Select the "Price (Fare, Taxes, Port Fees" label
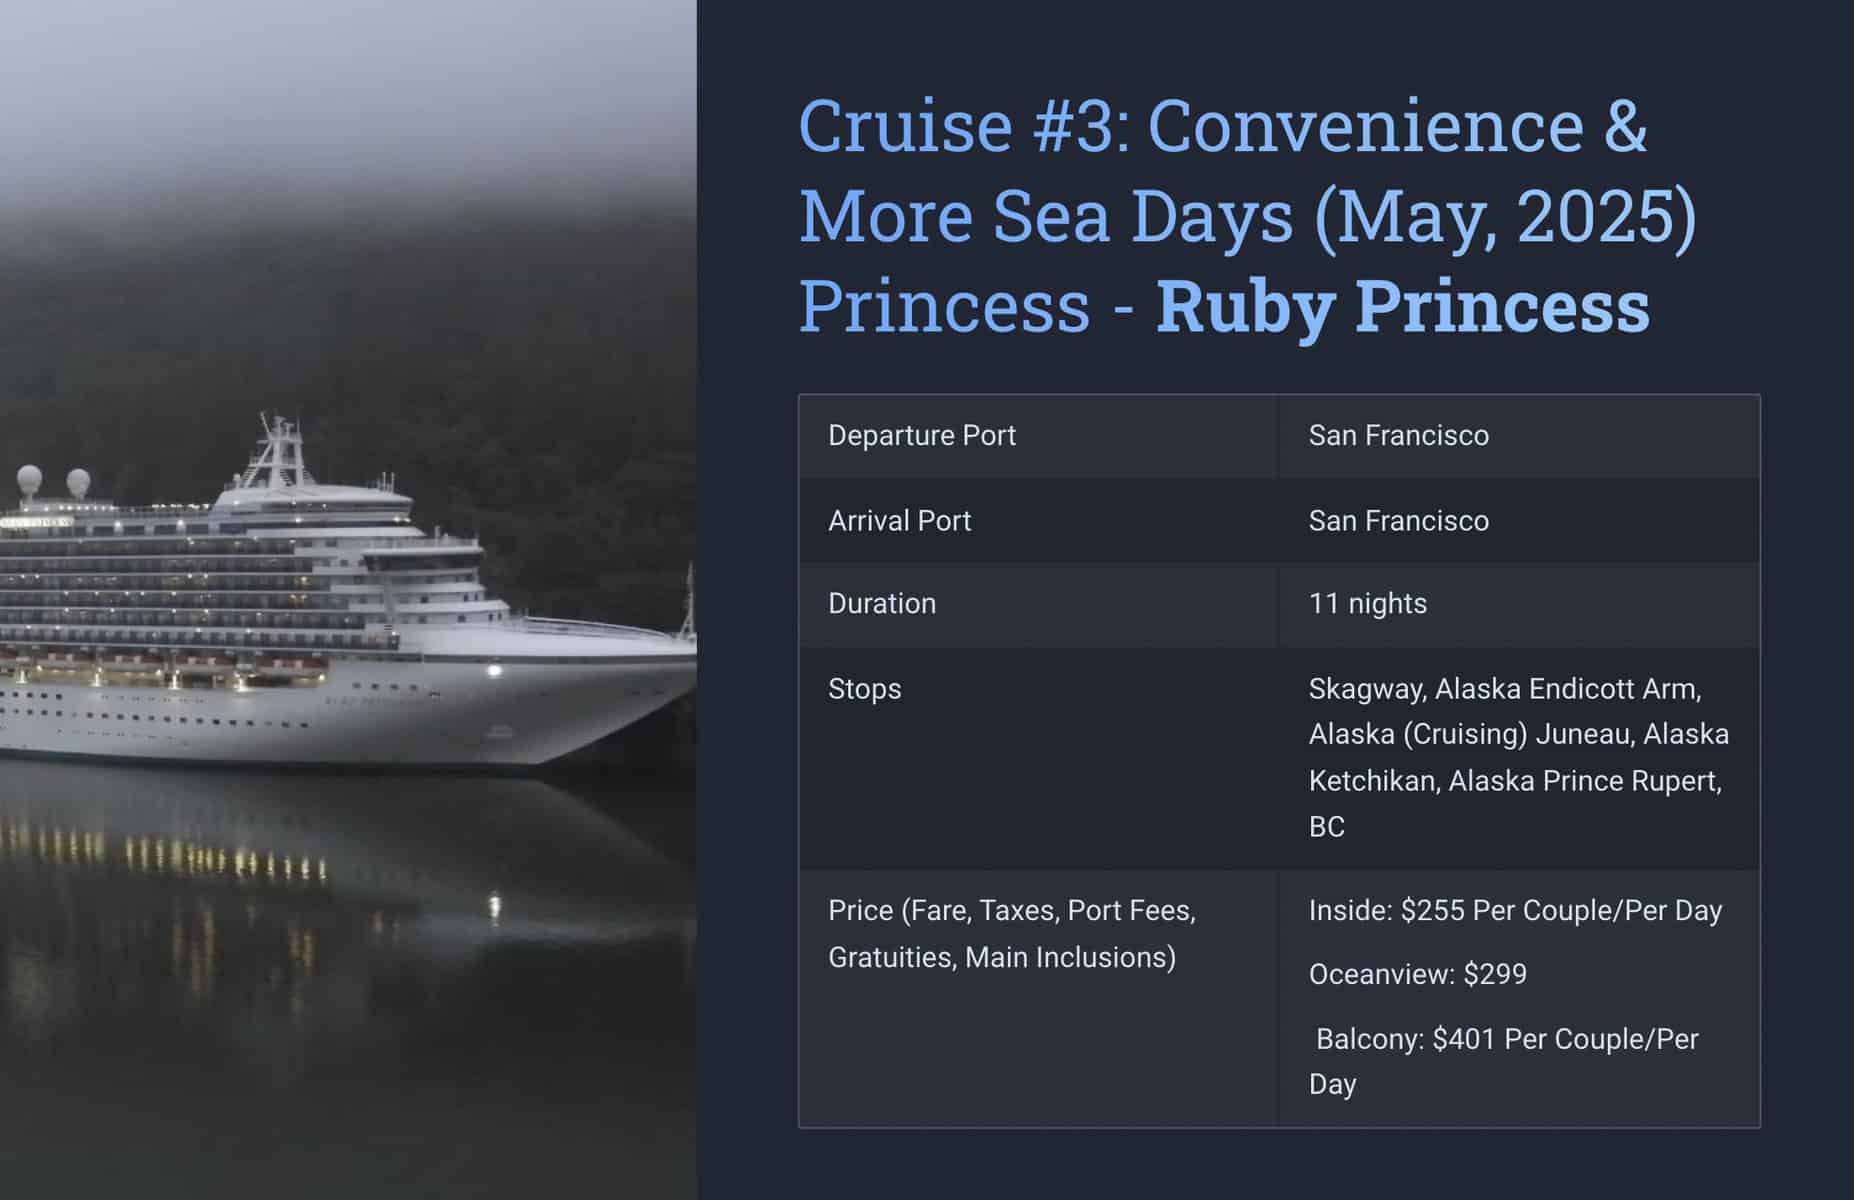Screen dimensions: 1854x1200 tap(1011, 911)
